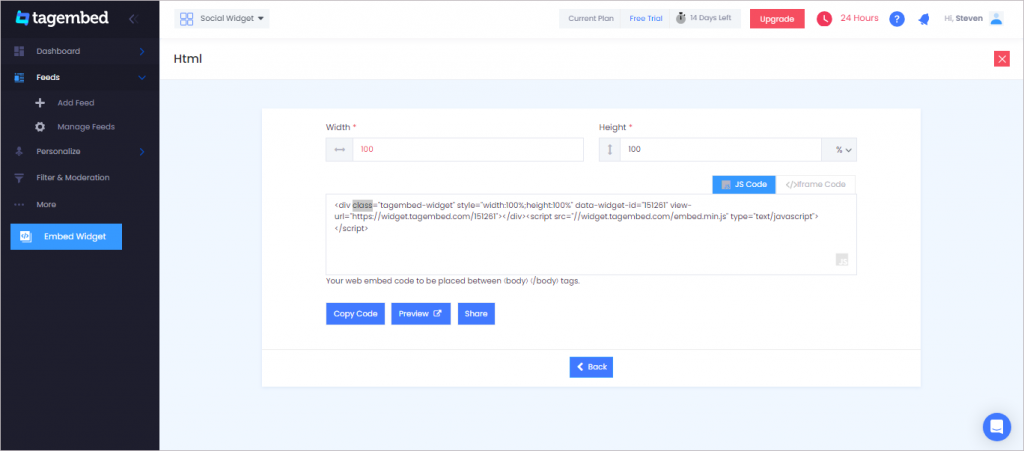Click the Preview button
The width and height of the screenshot is (1024, 451).
click(x=421, y=314)
